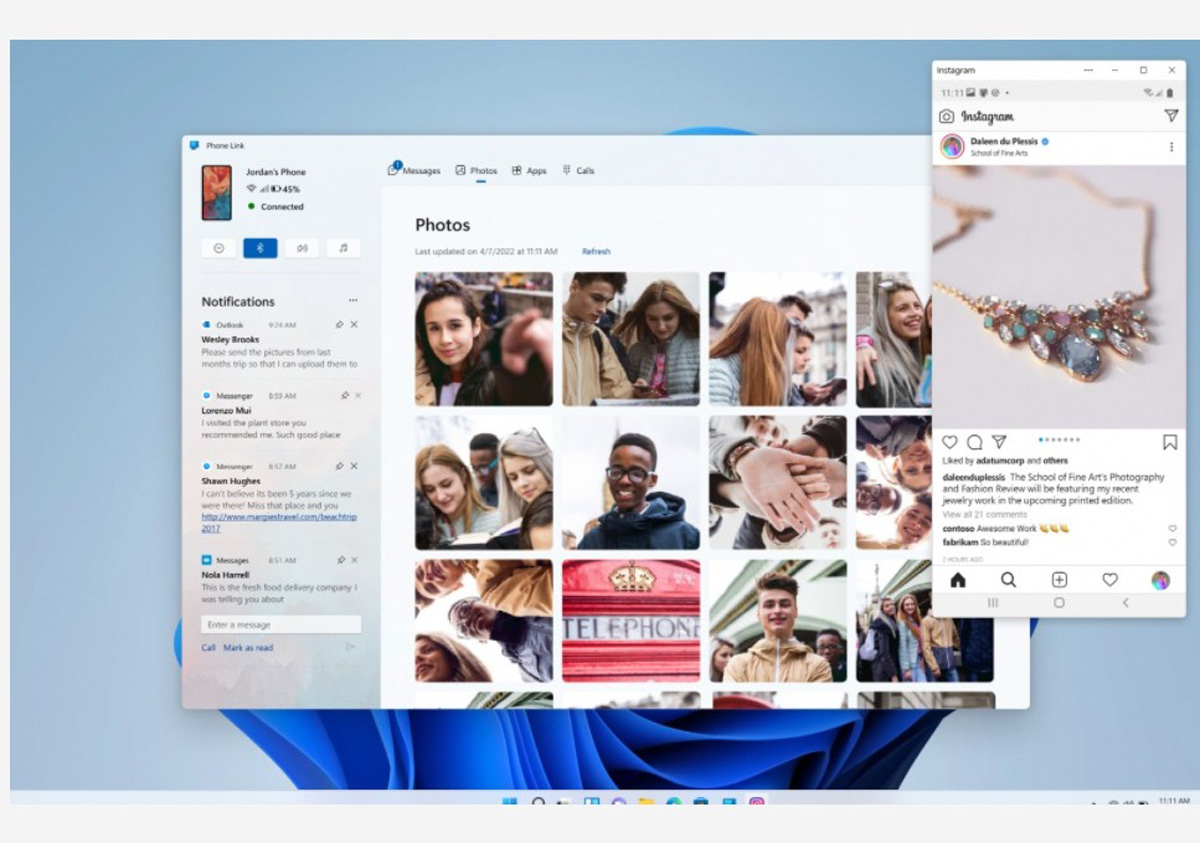The height and width of the screenshot is (843, 1200).
Task: Toggle the phone sound button
Action: [301, 248]
